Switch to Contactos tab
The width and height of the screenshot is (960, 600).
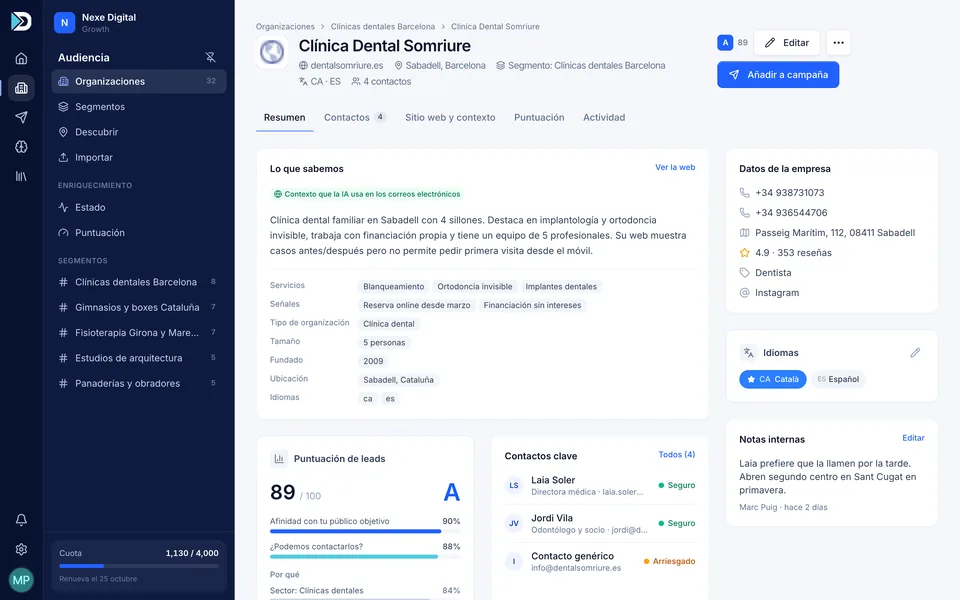click(x=354, y=118)
